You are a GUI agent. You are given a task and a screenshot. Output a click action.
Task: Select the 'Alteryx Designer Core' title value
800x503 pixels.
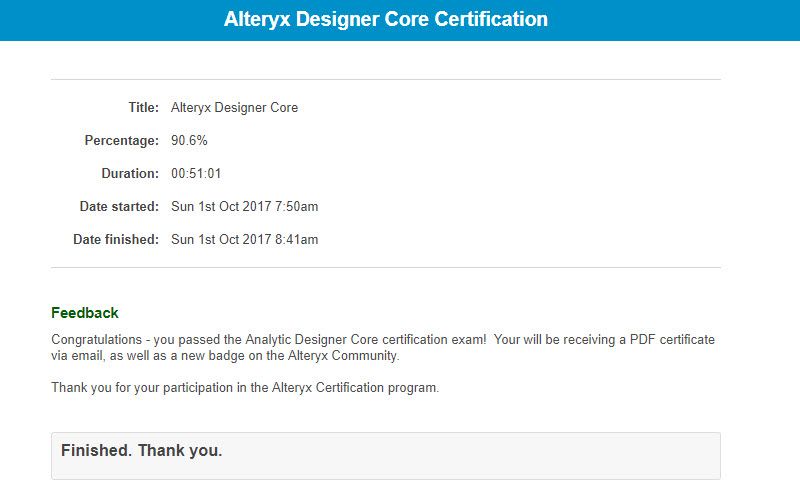click(x=234, y=108)
